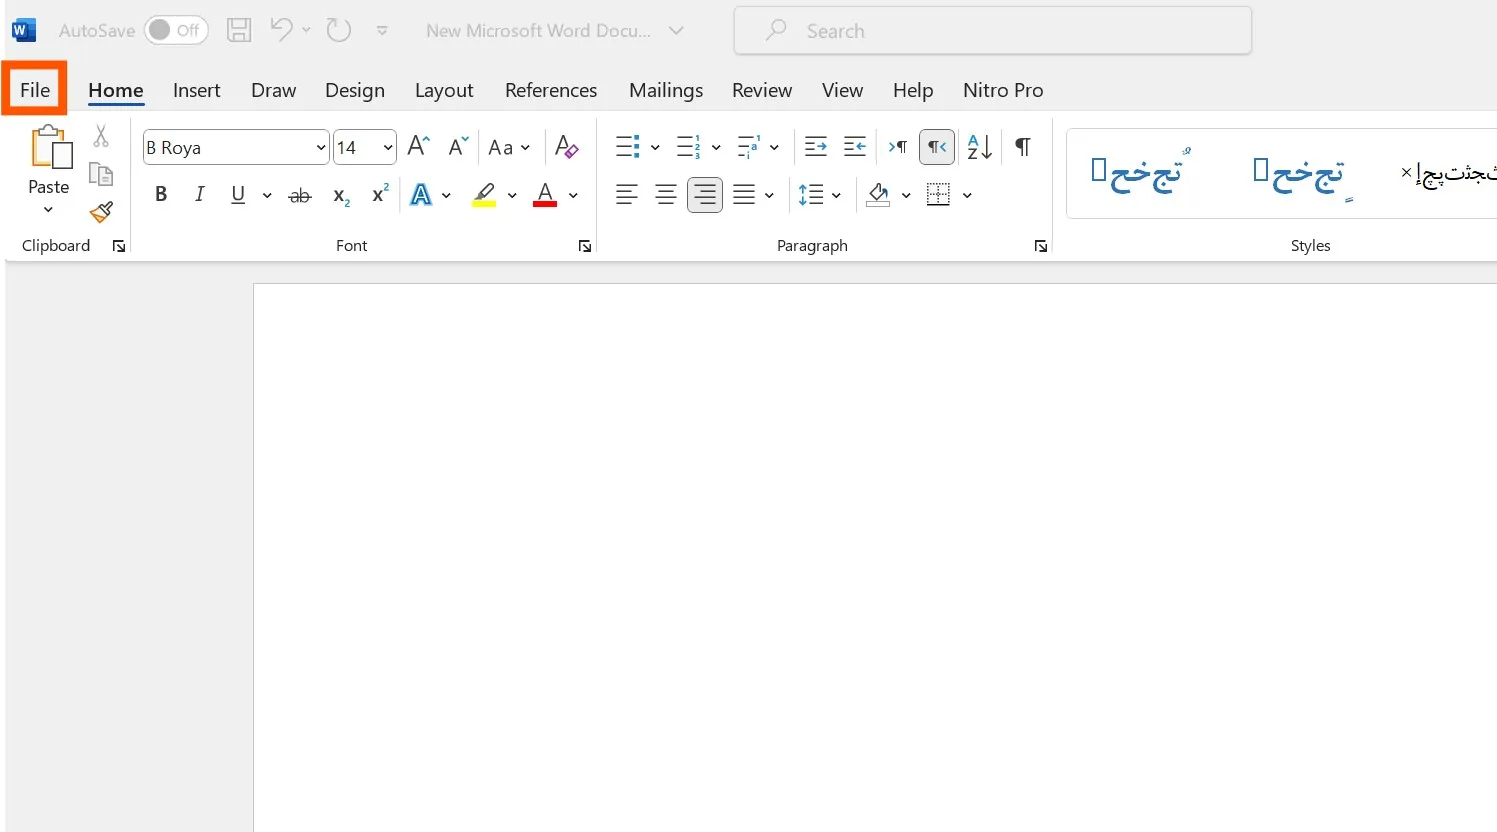Open the File menu tab
This screenshot has width=1497, height=832.
[35, 90]
